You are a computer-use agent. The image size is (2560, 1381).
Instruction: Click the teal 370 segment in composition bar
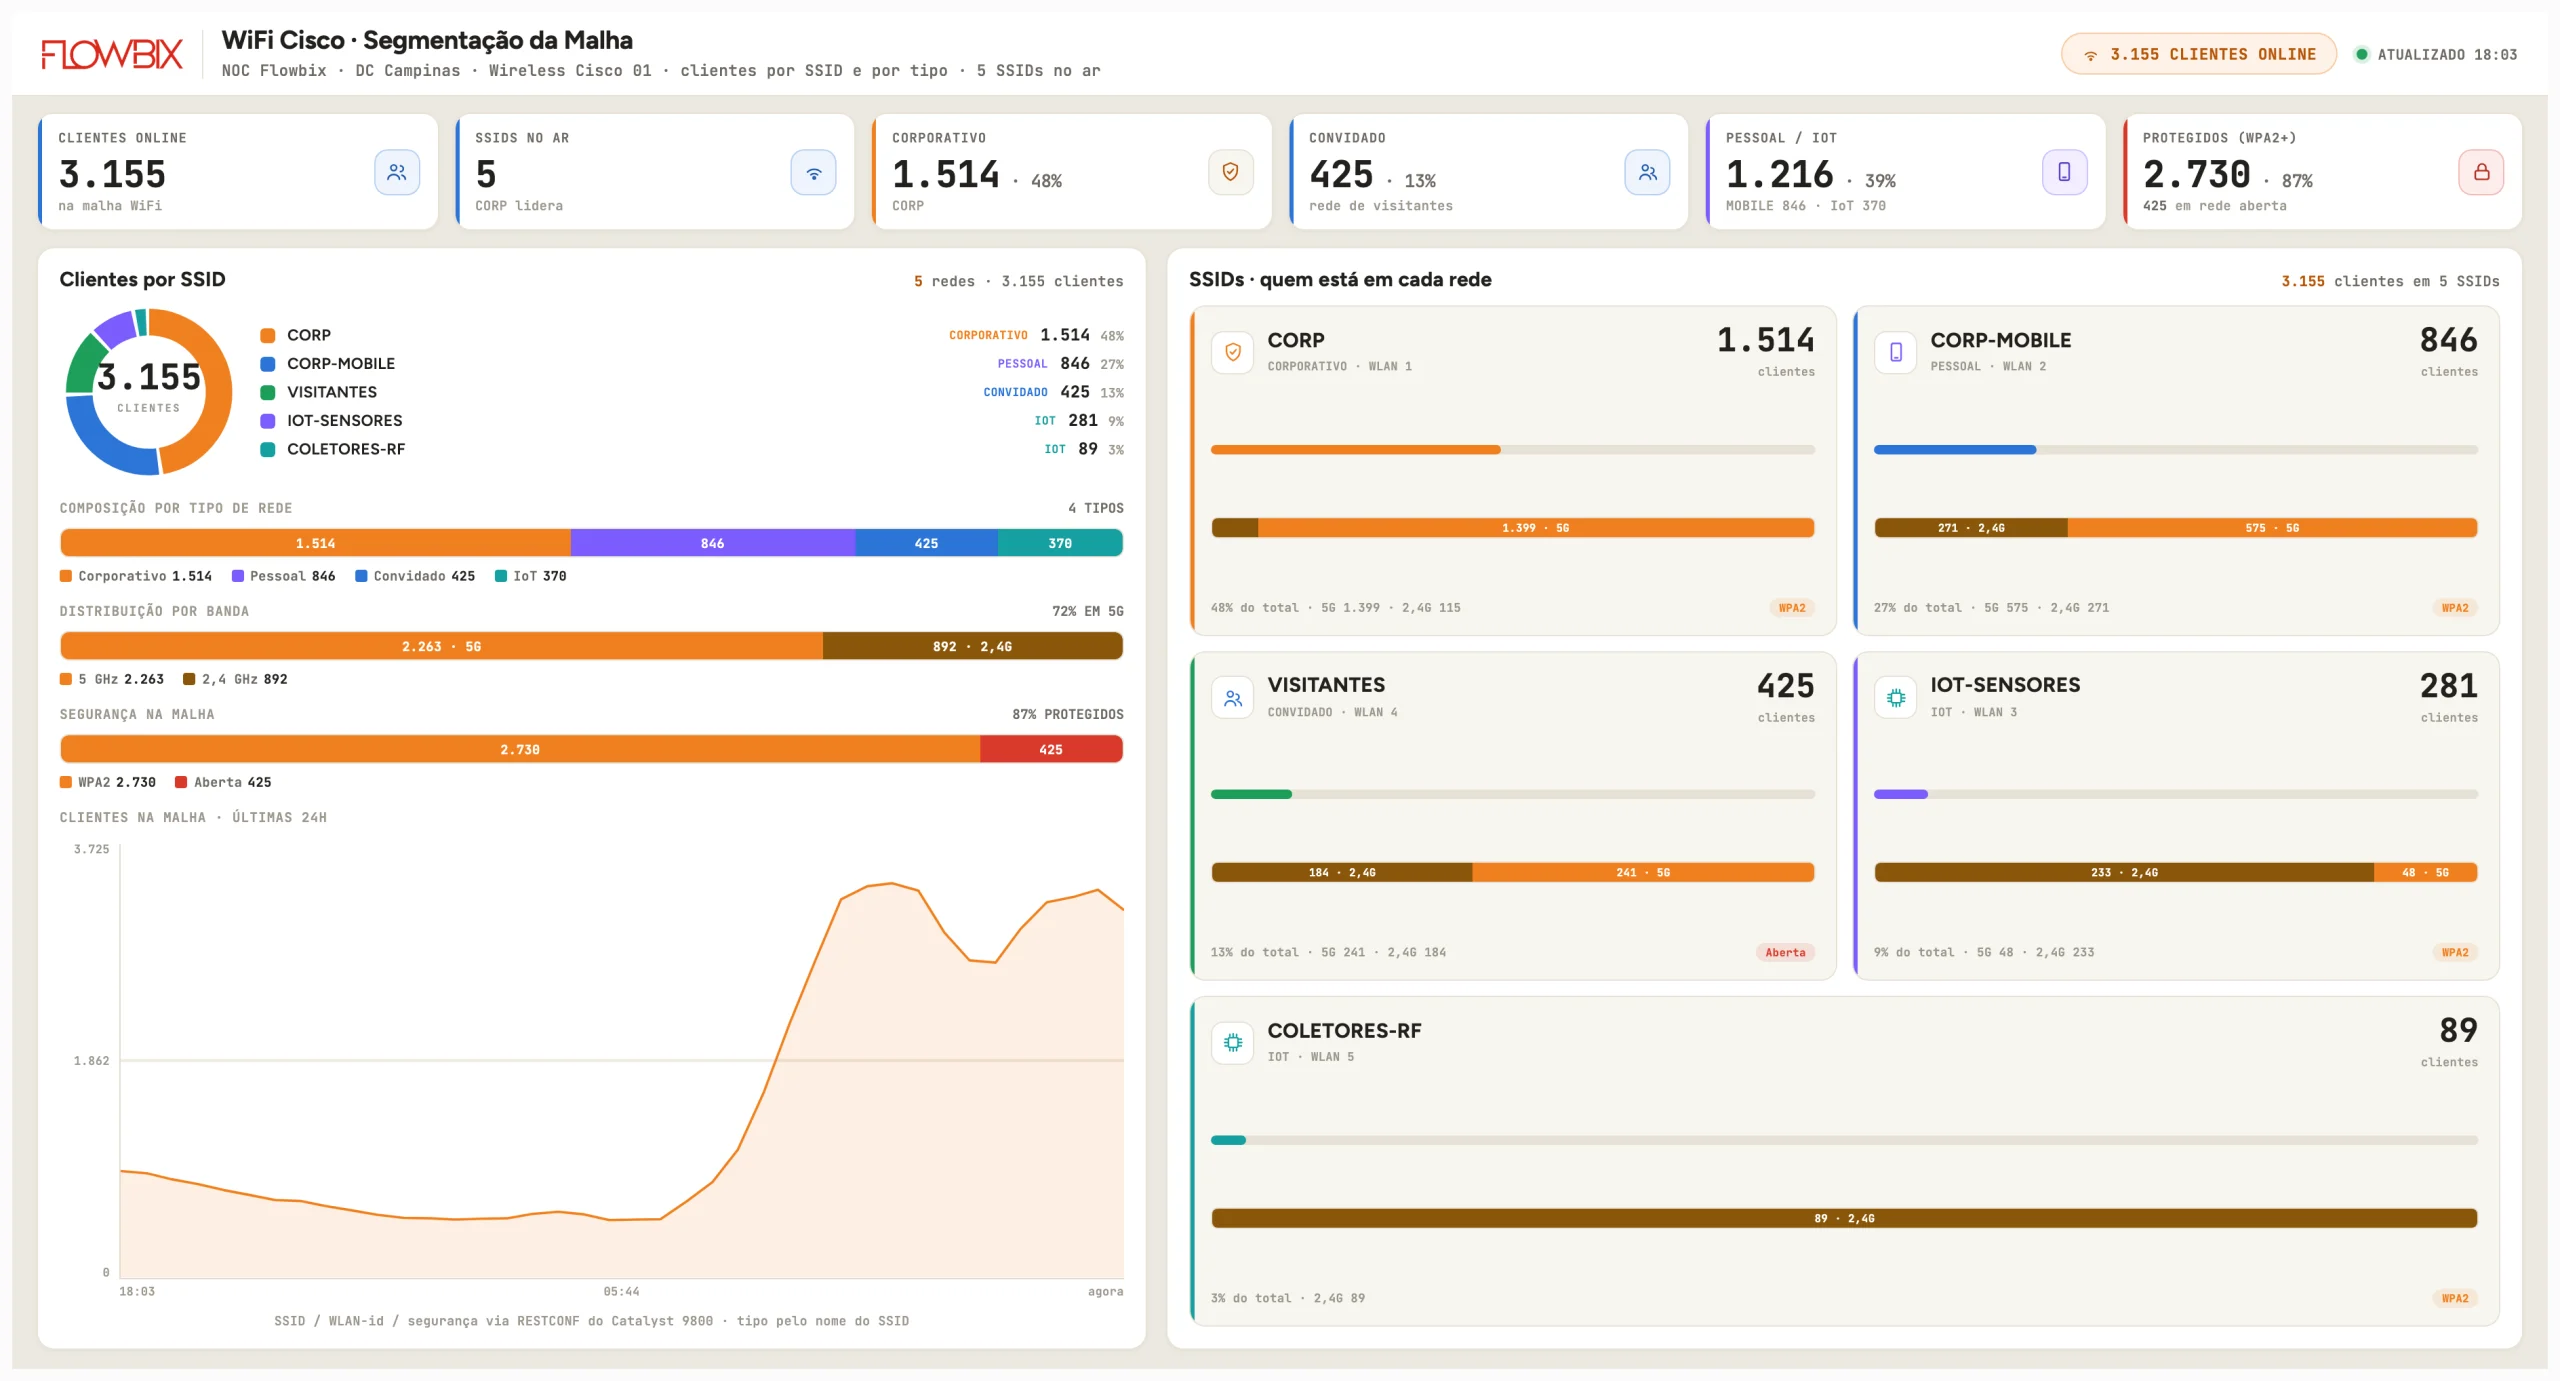(1061, 543)
